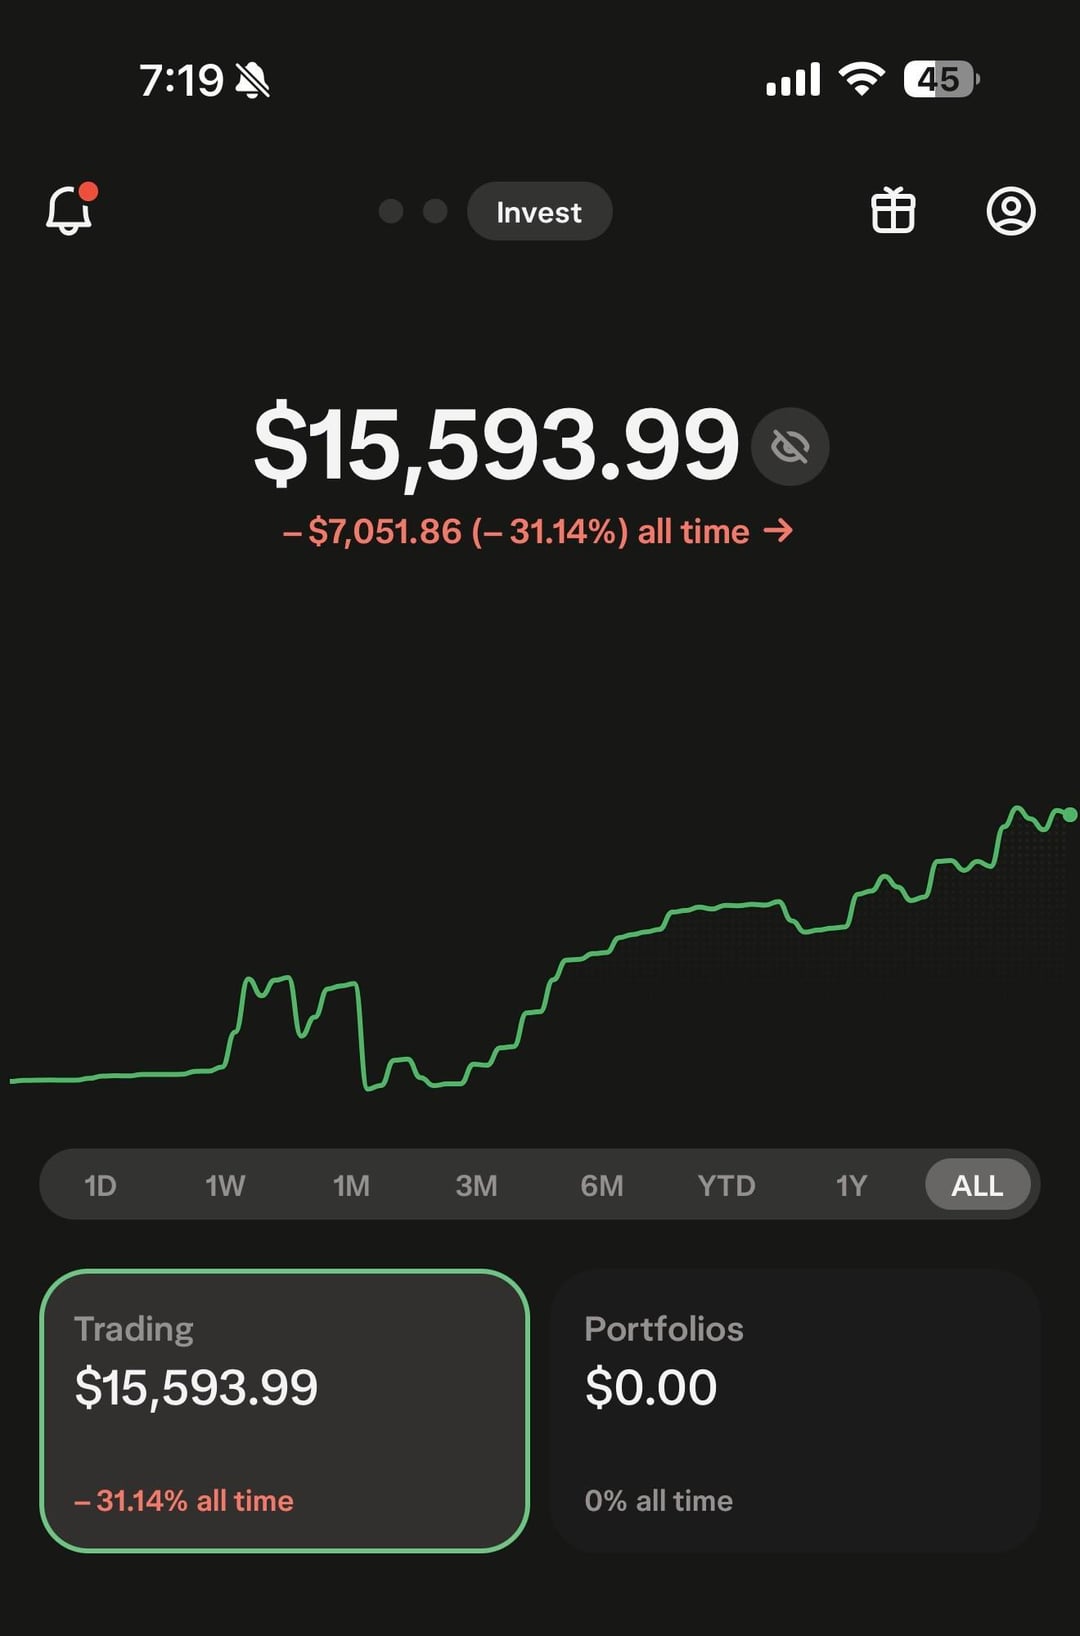1080x1636 pixels.
Task: Open the Trading account card
Action: [x=284, y=1410]
